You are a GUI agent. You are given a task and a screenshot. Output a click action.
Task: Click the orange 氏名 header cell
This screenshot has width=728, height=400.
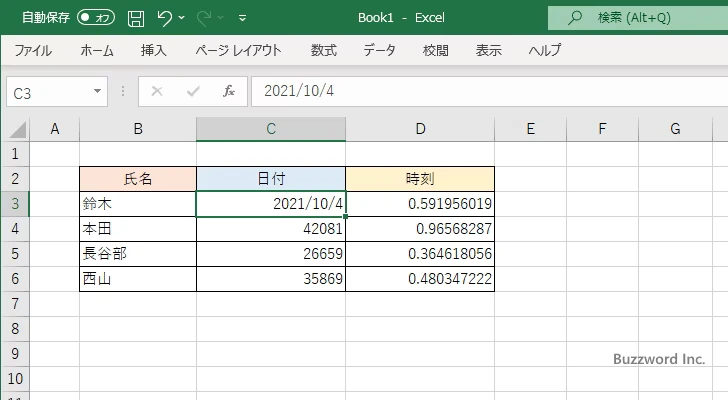click(x=138, y=179)
